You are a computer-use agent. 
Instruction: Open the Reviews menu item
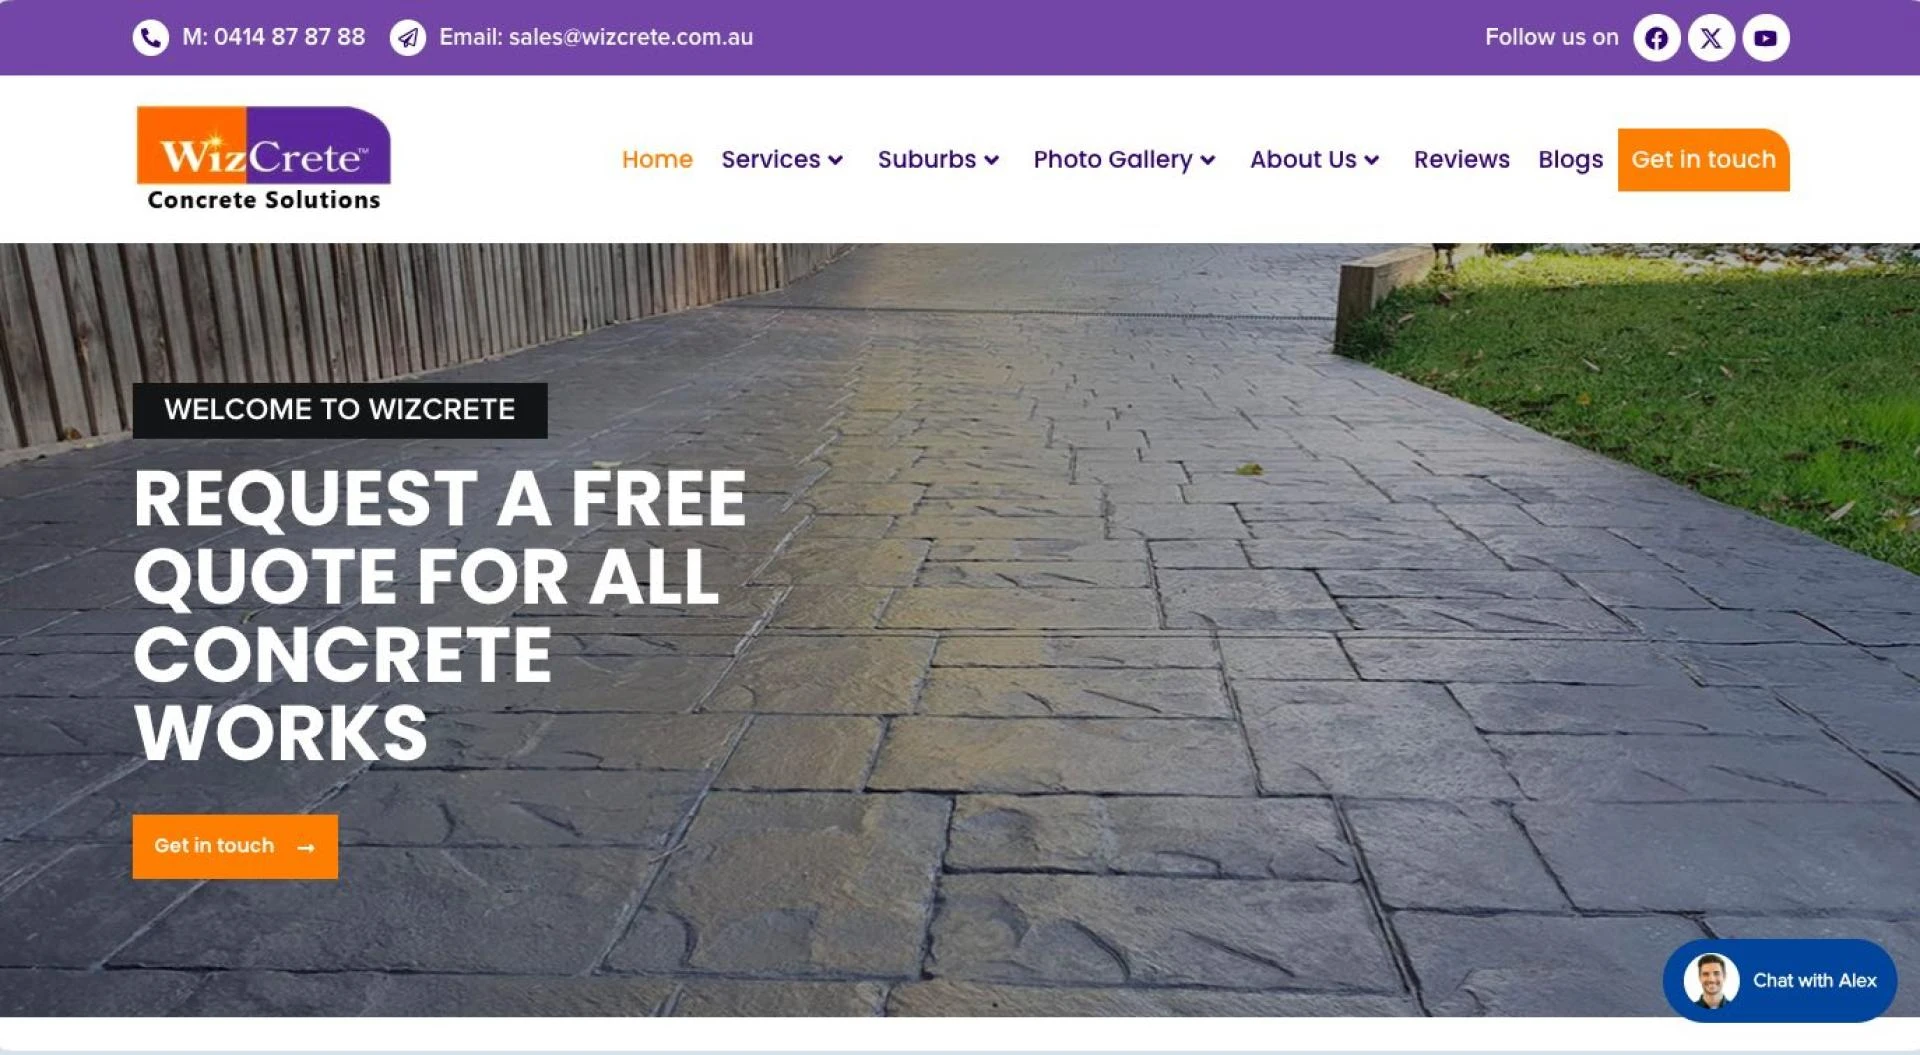(x=1461, y=159)
